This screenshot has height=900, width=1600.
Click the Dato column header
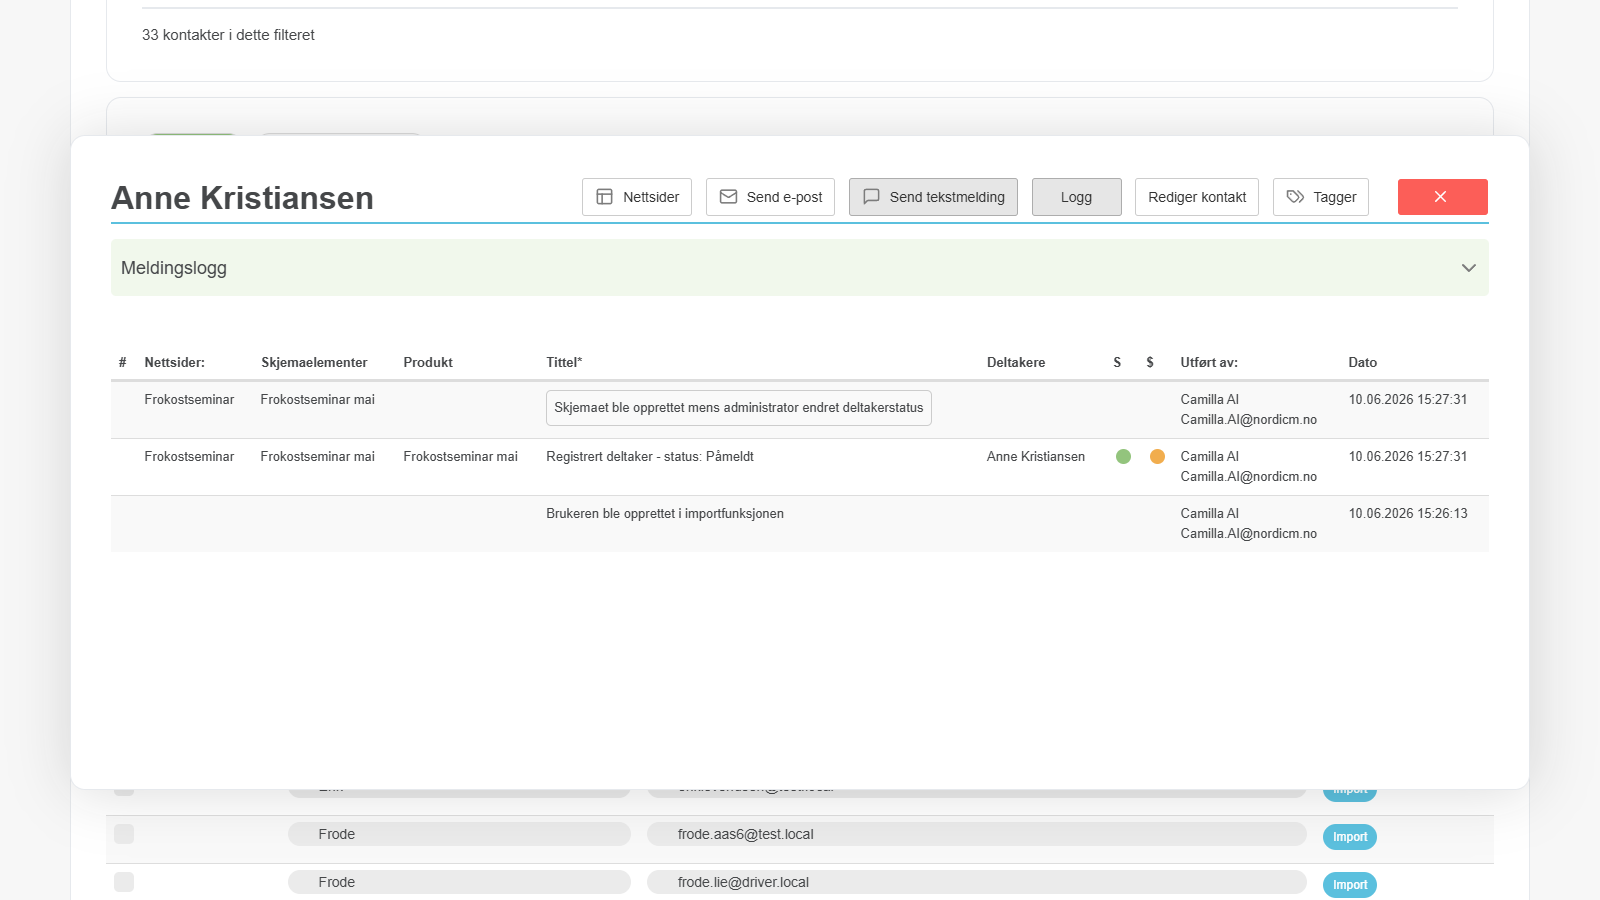tap(1362, 363)
